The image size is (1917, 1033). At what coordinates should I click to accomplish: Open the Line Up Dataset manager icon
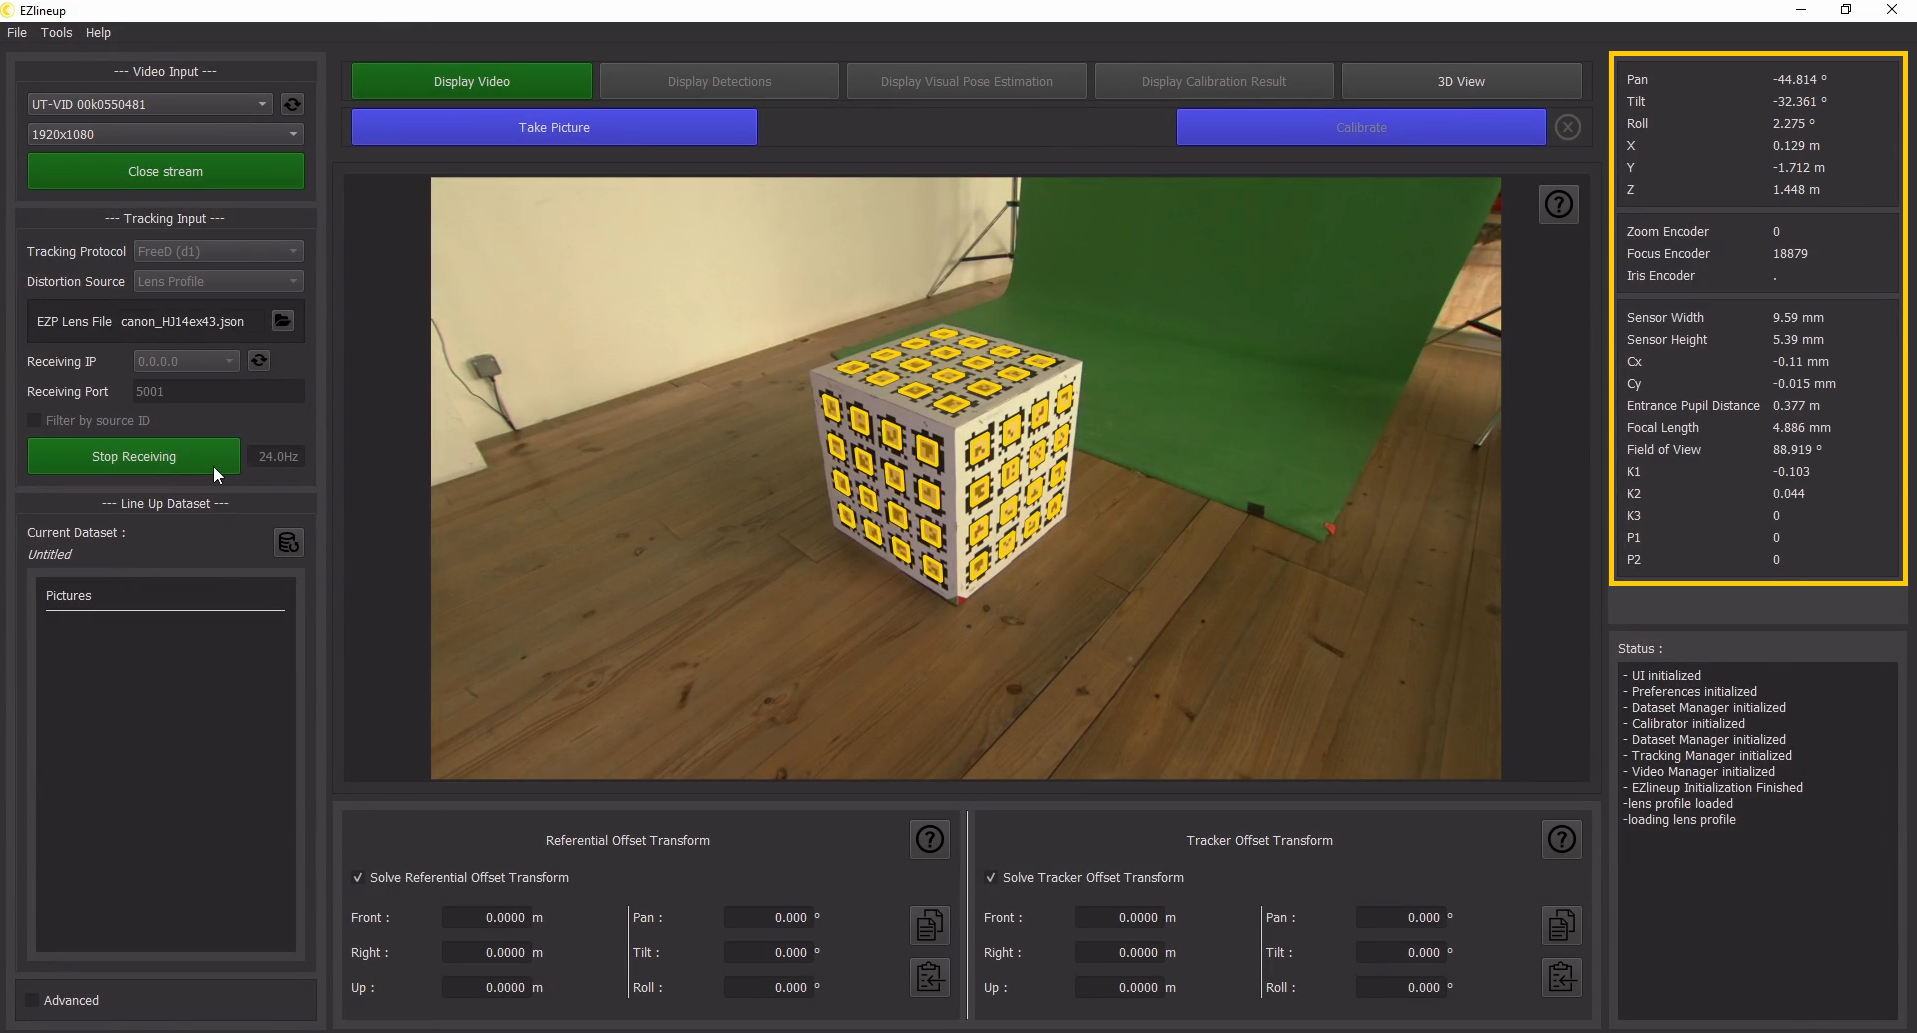288,542
